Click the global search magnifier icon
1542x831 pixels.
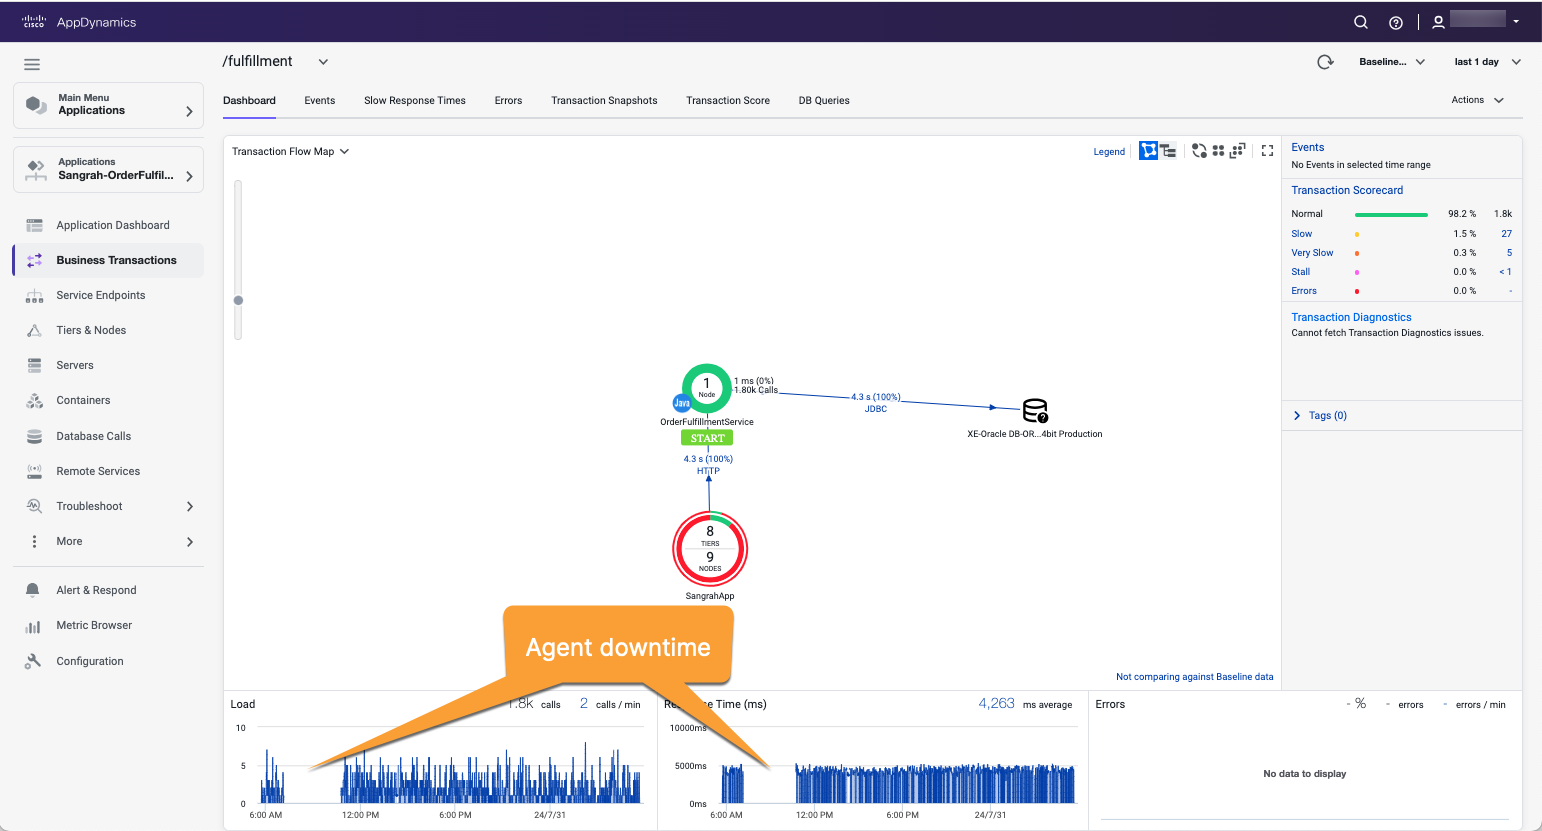click(1361, 22)
